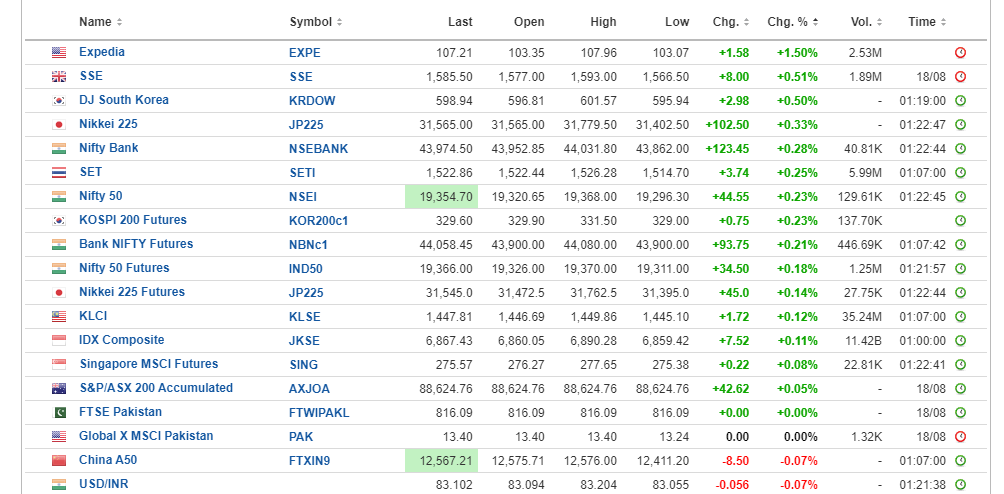Click the Expedia row US flag icon
This screenshot has height=494, width=1004.
pos(59,53)
